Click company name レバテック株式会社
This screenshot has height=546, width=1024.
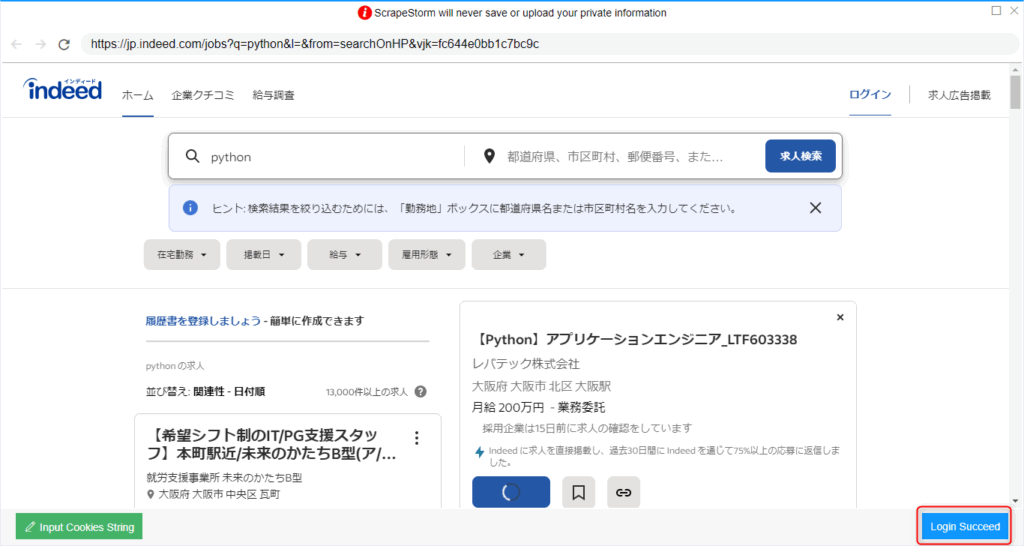click(x=526, y=364)
